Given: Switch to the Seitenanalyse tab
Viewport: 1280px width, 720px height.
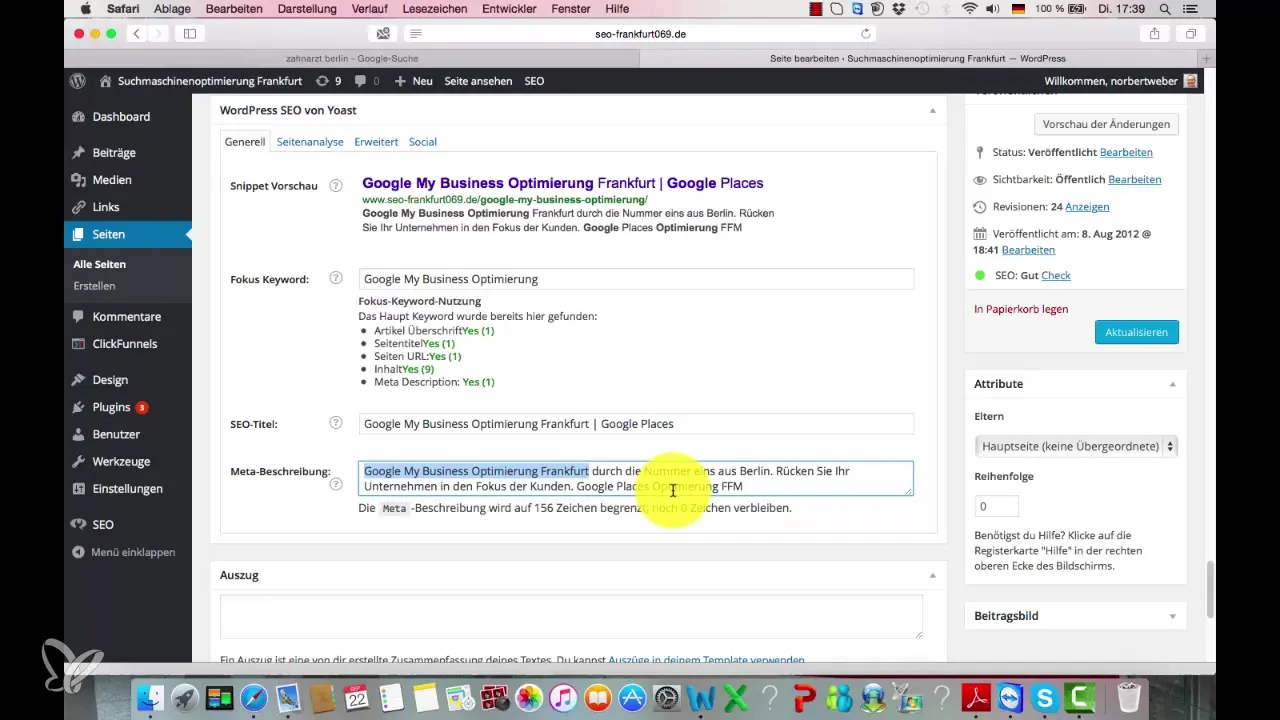Looking at the screenshot, I should [310, 142].
